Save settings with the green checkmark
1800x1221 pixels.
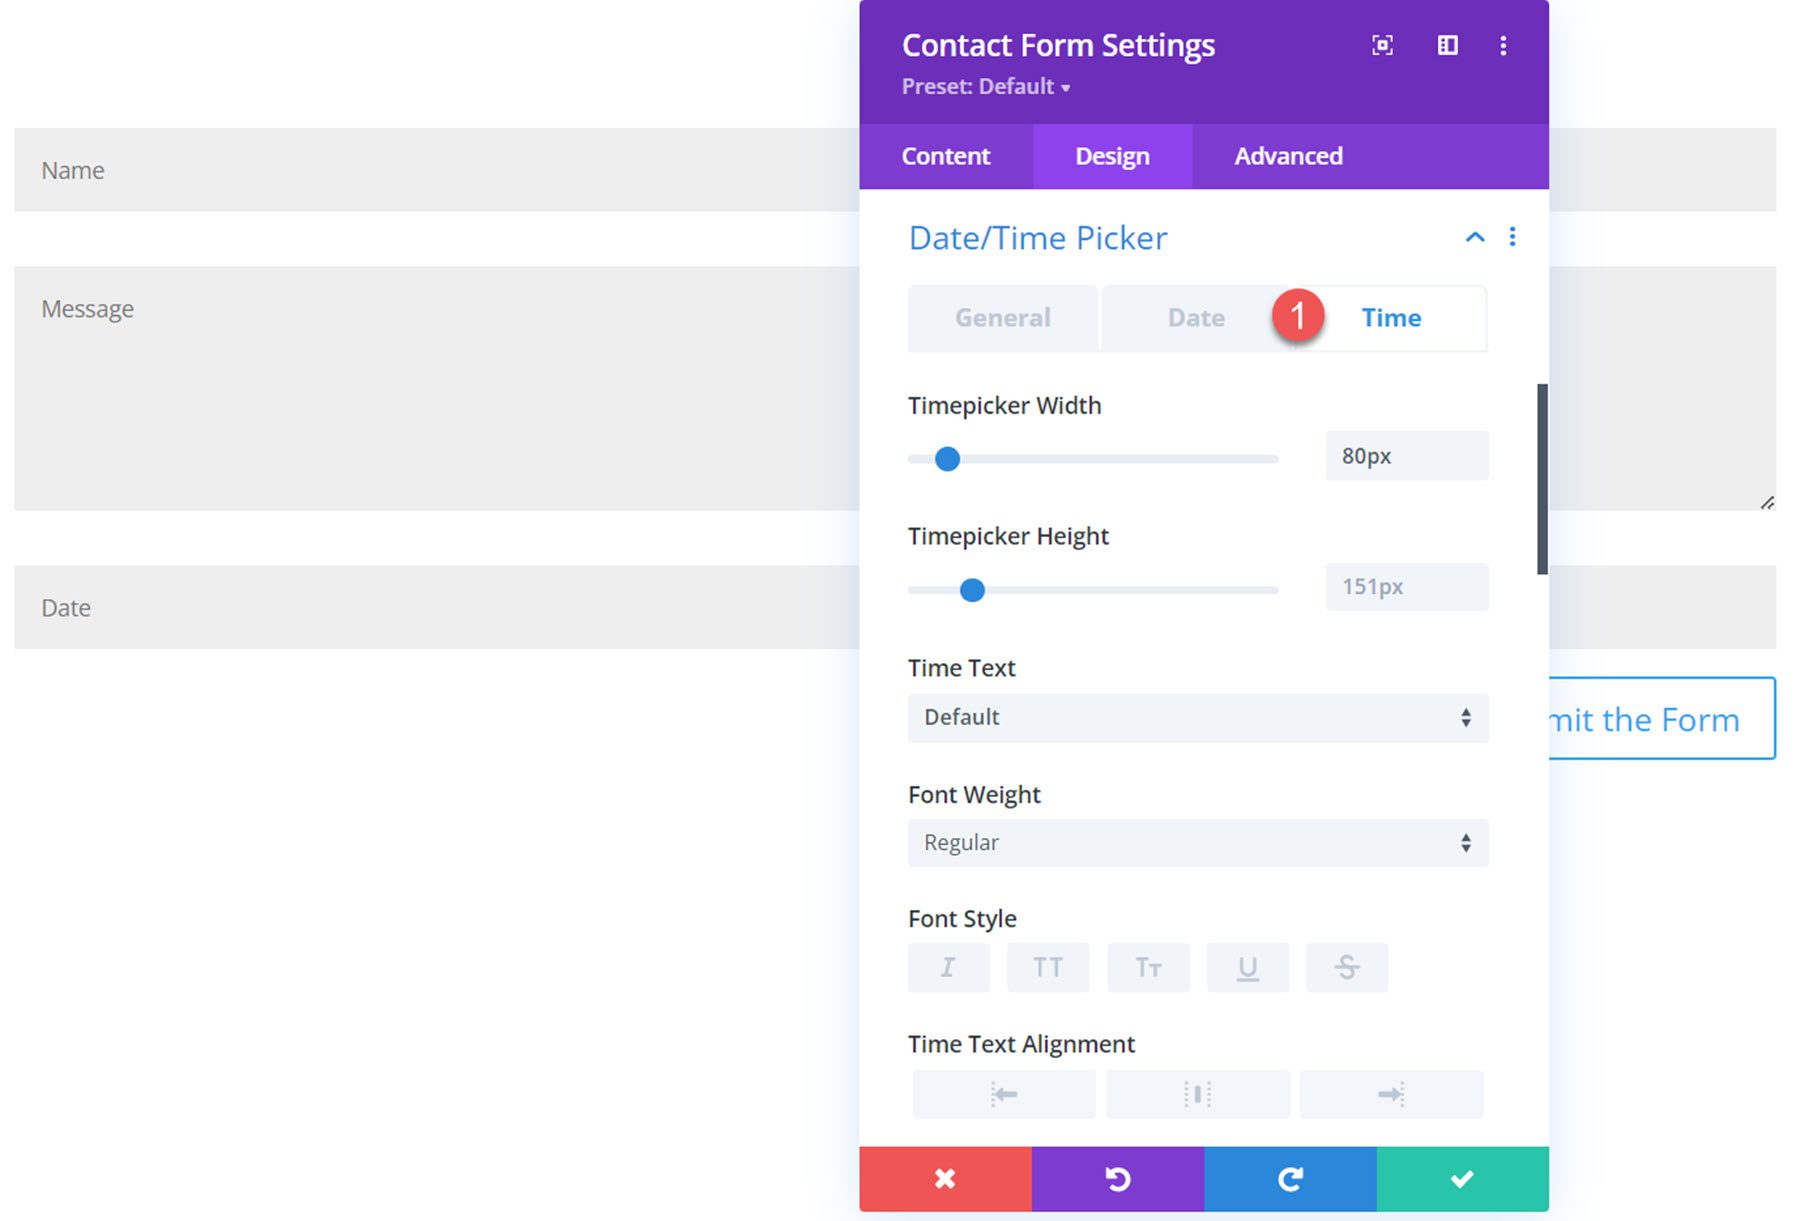pyautogui.click(x=1462, y=1179)
